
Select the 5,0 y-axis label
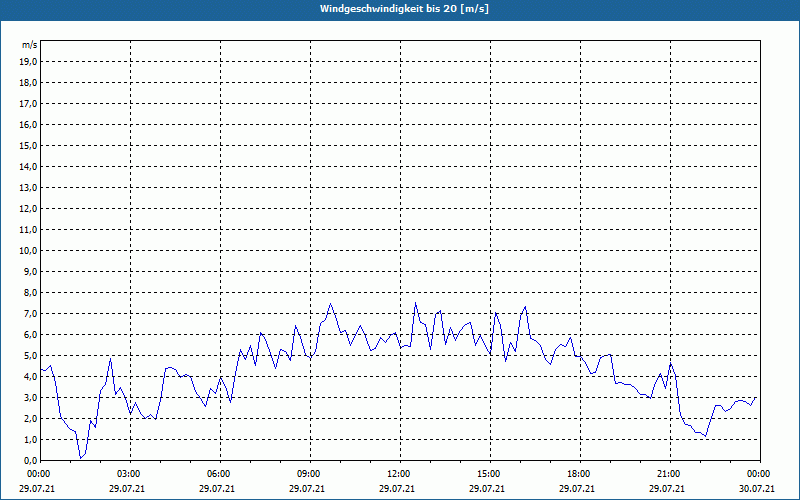coord(30,356)
